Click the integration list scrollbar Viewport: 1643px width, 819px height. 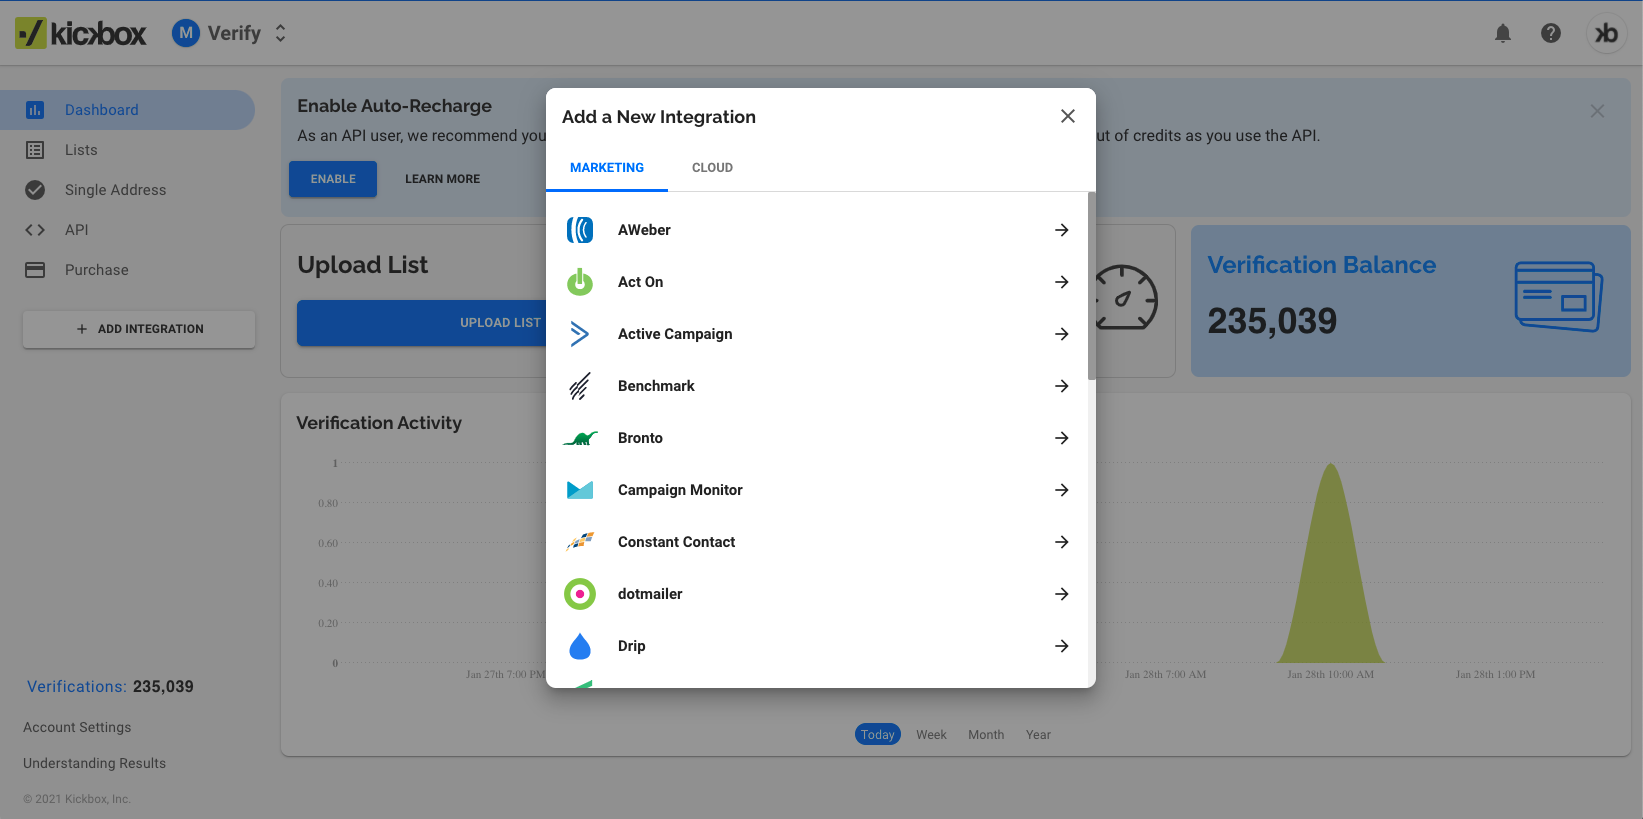(1092, 286)
